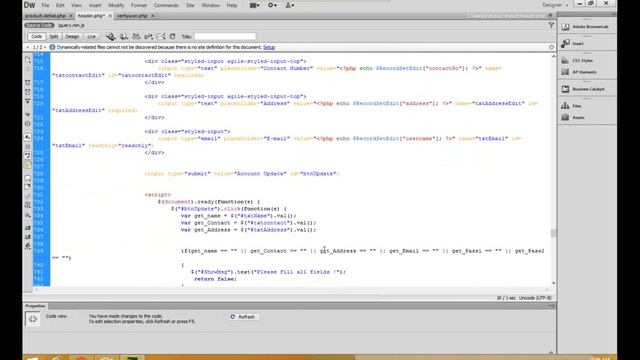Click the Preview in Browser globe icon
This screenshot has height=360, width=640.
(124, 37)
